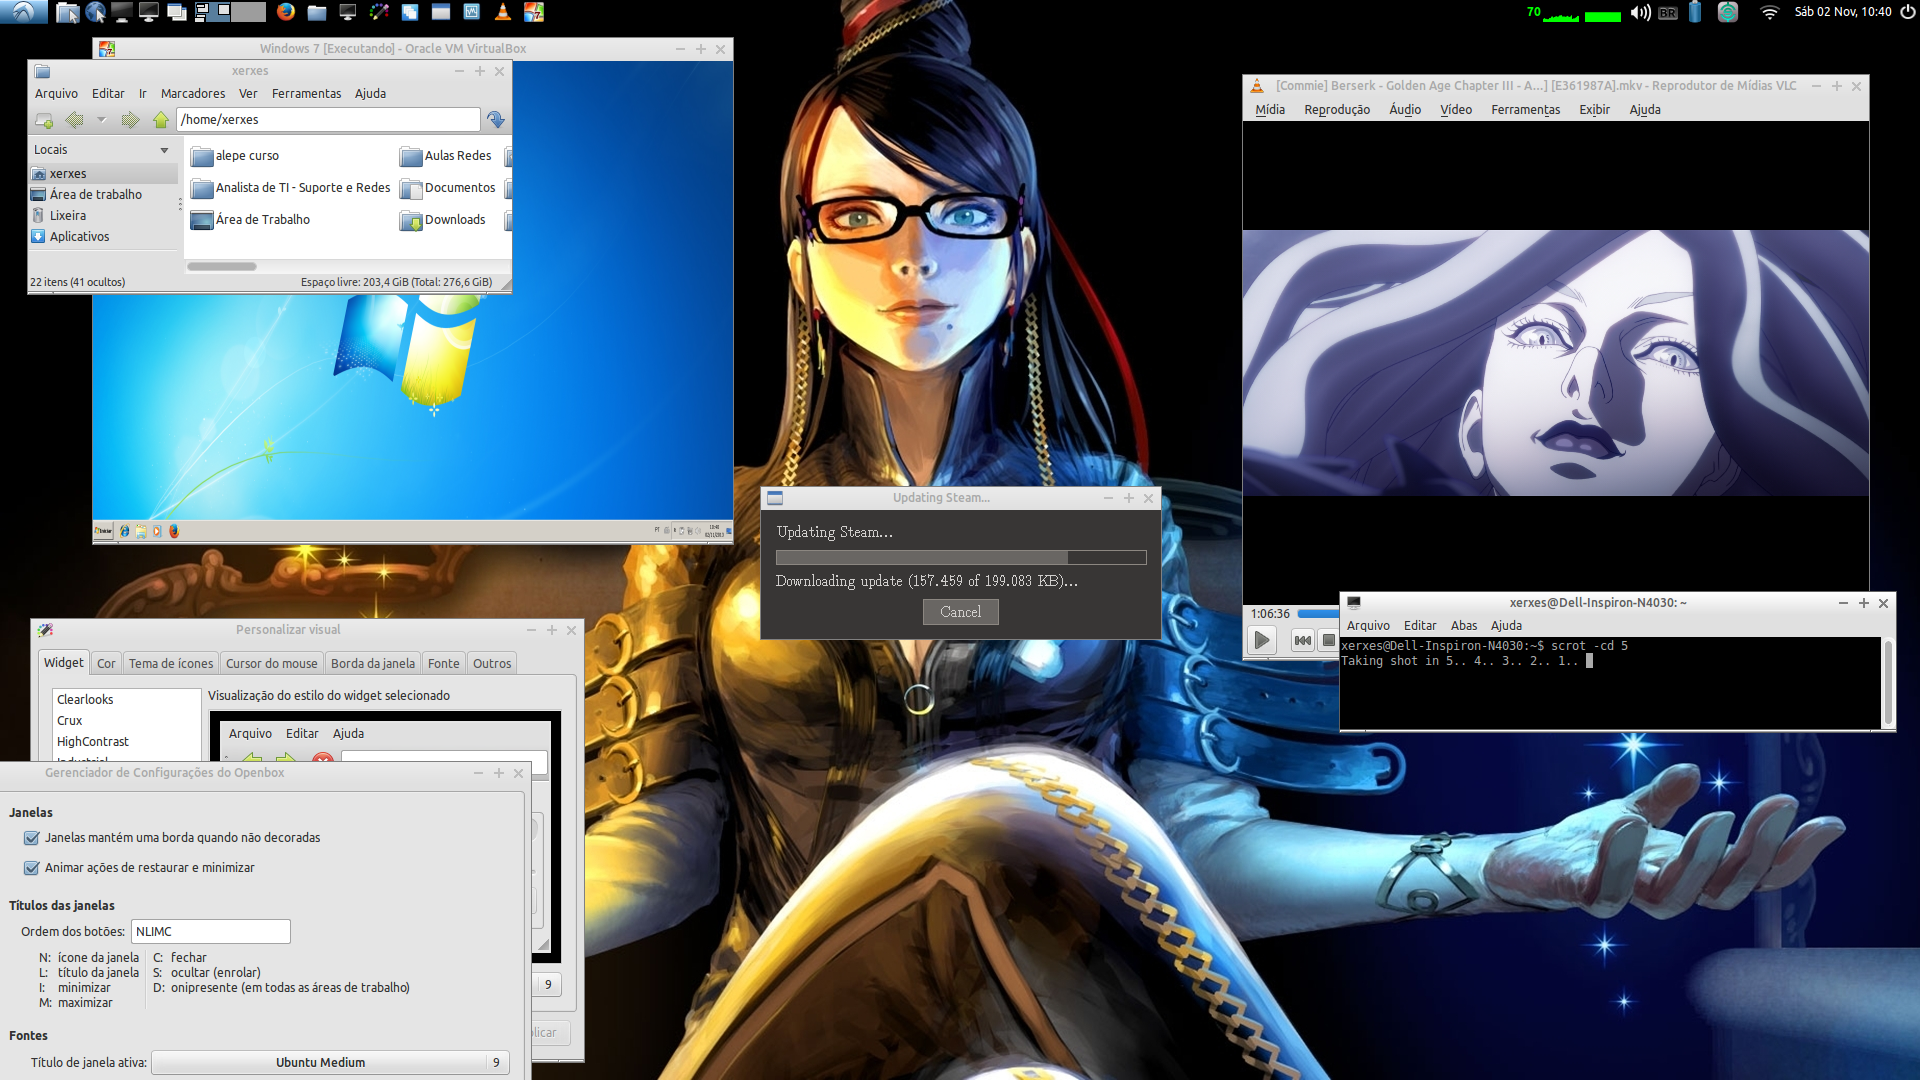Open the Ubuntu Medium font selector
Screen dimensions: 1920x1080
pos(330,1062)
